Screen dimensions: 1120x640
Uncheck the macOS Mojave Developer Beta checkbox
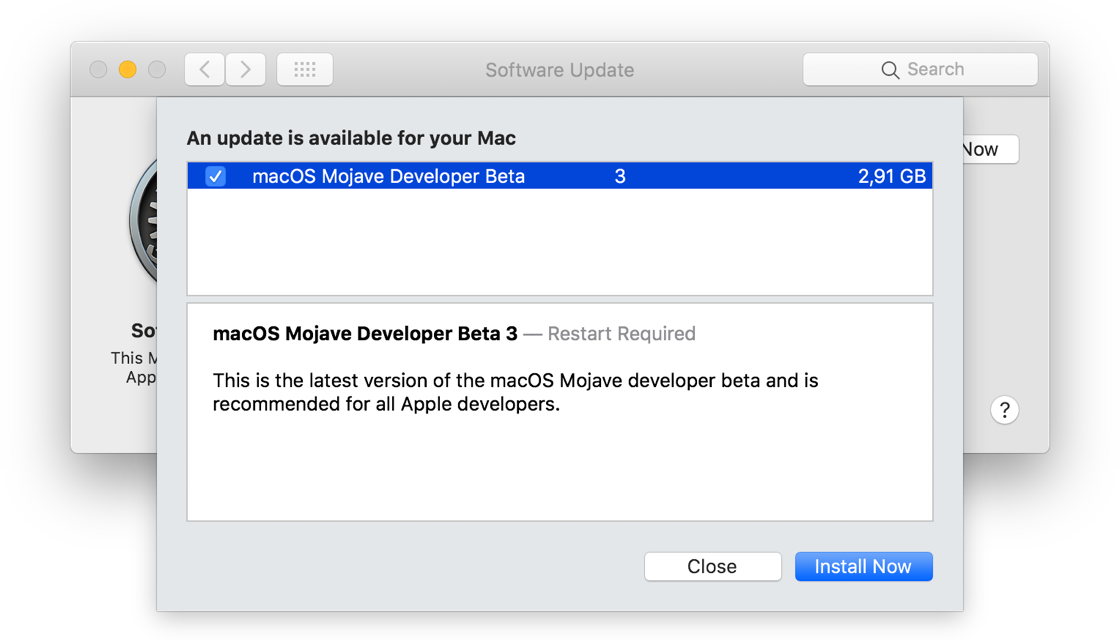coord(216,176)
